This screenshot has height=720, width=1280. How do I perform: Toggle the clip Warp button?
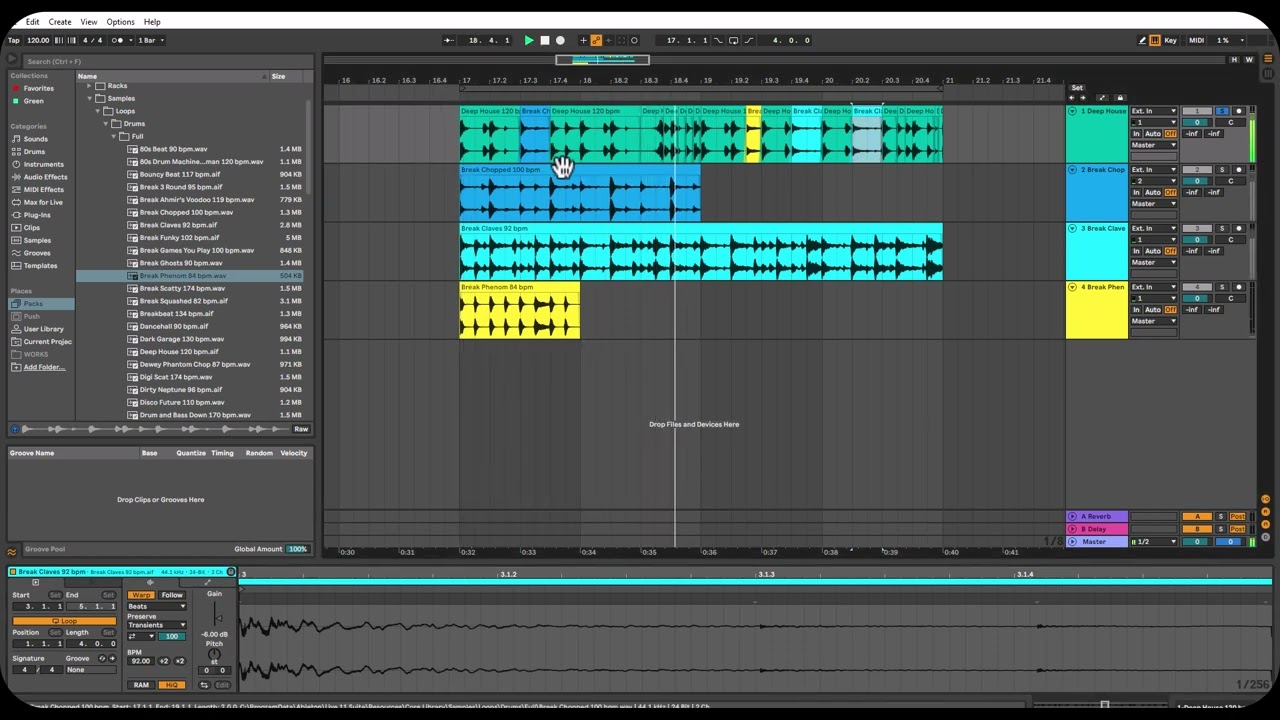tap(141, 595)
